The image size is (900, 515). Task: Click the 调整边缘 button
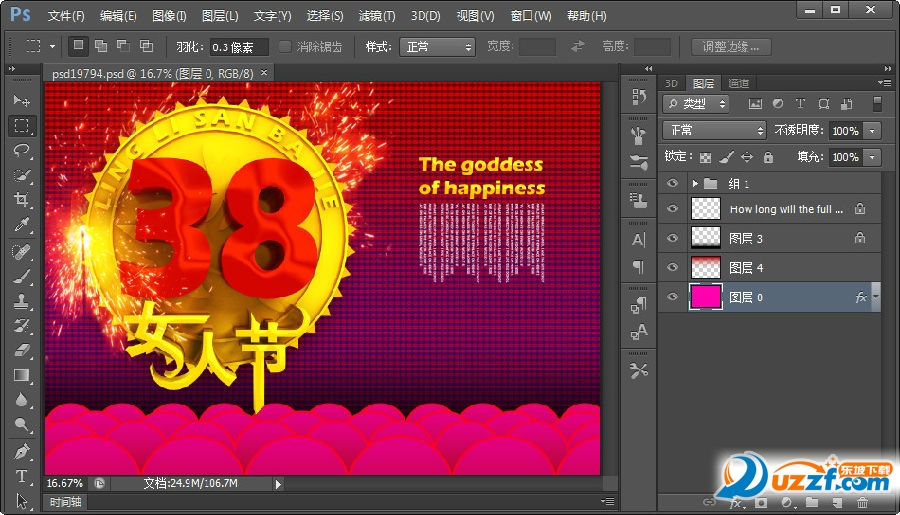[731, 47]
